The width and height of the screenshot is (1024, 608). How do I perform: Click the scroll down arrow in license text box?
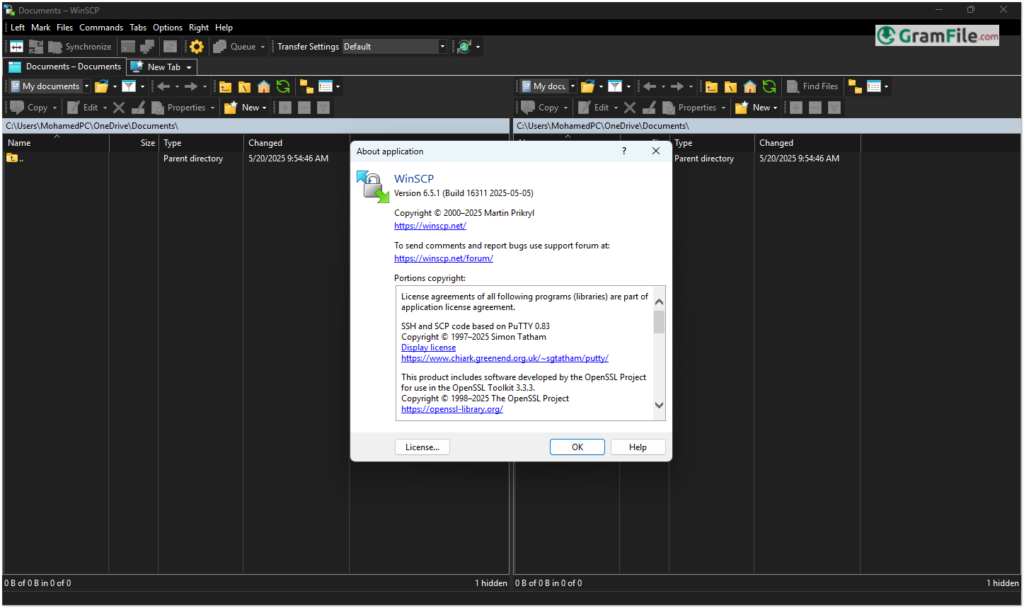coord(659,405)
